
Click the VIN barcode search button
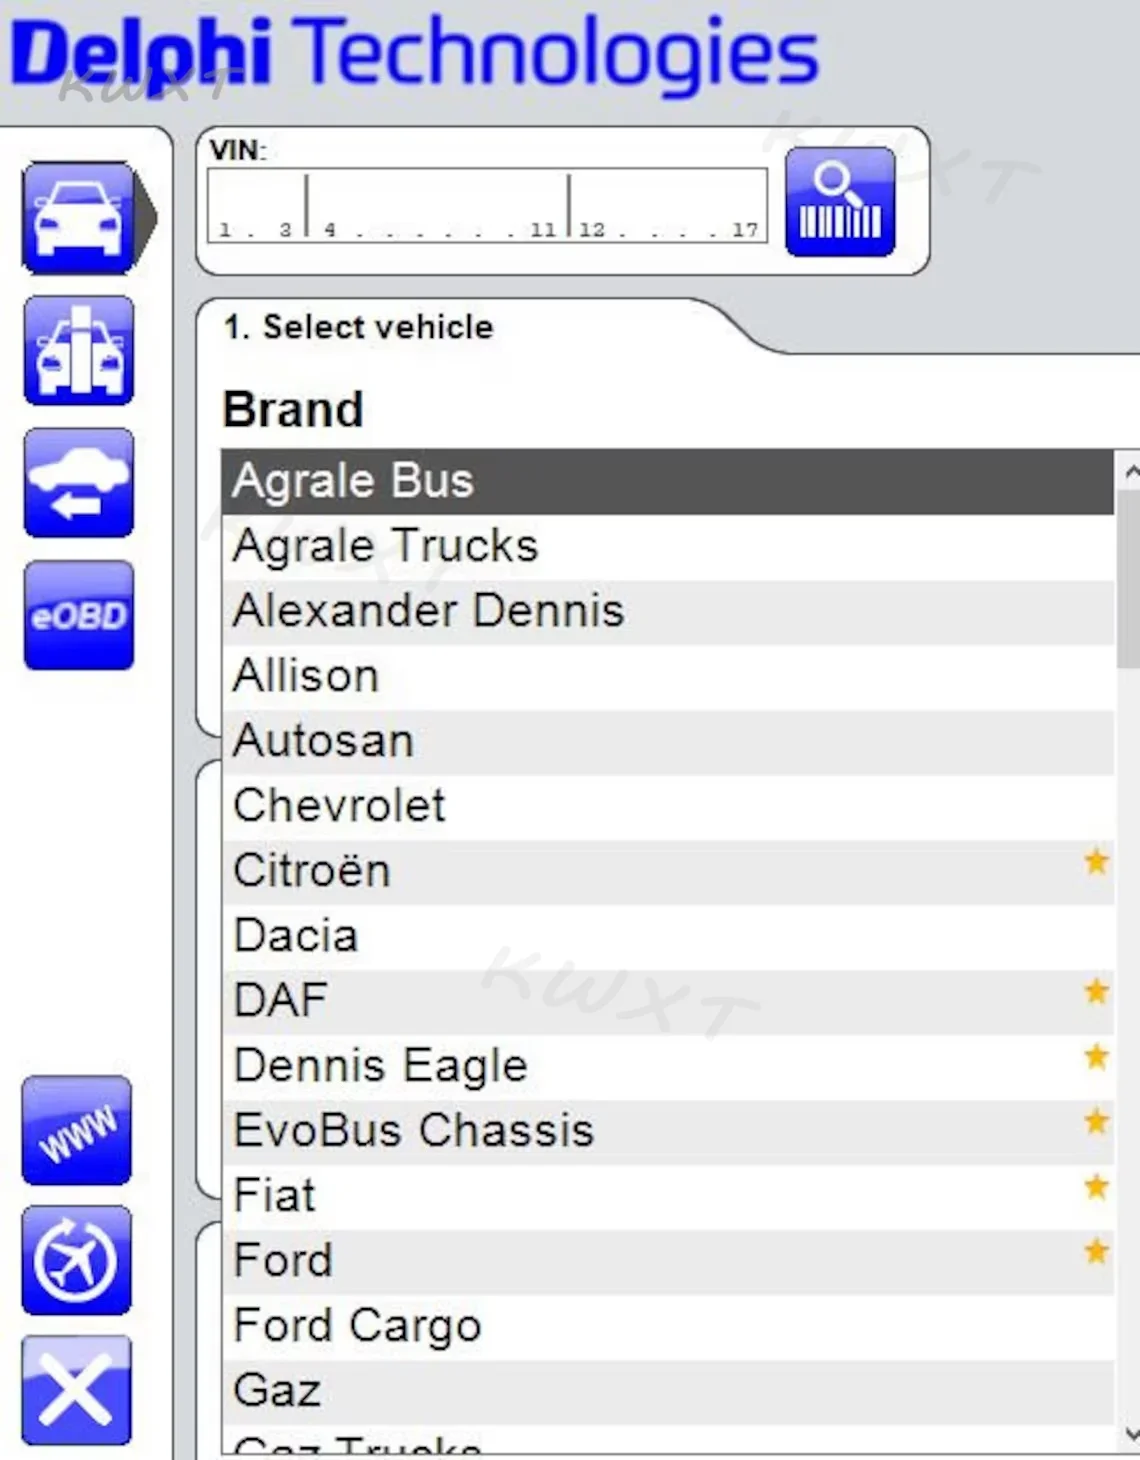(x=840, y=202)
